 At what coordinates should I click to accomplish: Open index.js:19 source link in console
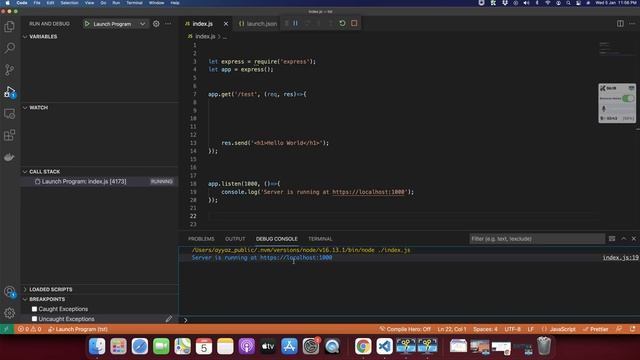pos(620,258)
